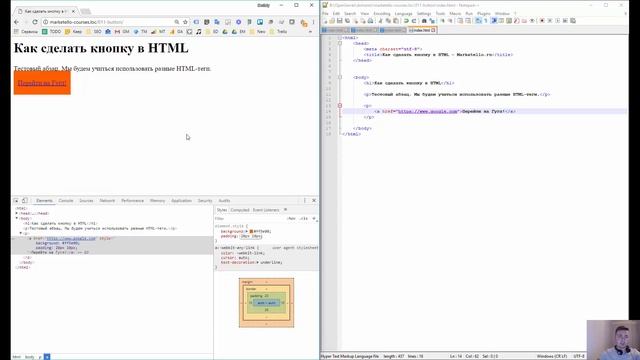View site information icon in address bar
Image resolution: width=640 pixels, height=360 pixels.
(46, 22)
